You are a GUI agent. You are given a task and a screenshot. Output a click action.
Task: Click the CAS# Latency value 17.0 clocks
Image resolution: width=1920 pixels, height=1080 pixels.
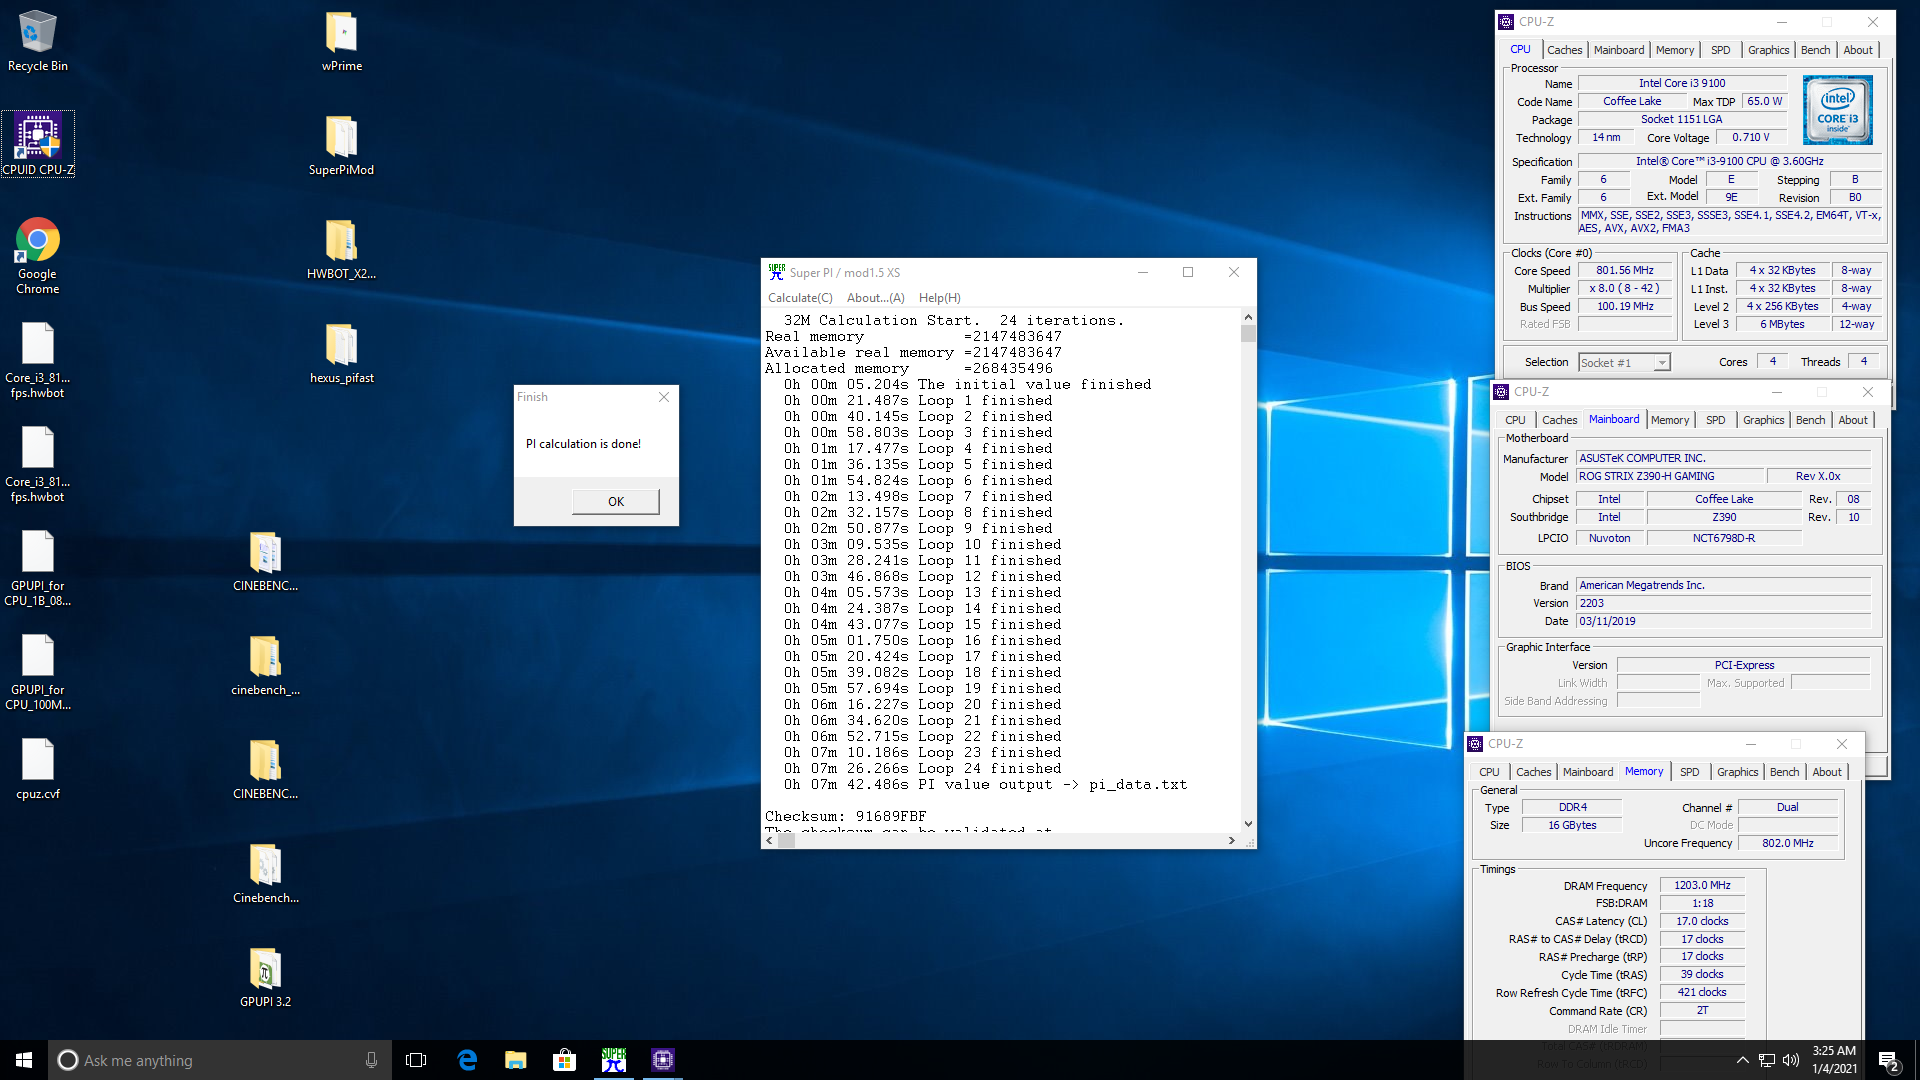point(1702,921)
